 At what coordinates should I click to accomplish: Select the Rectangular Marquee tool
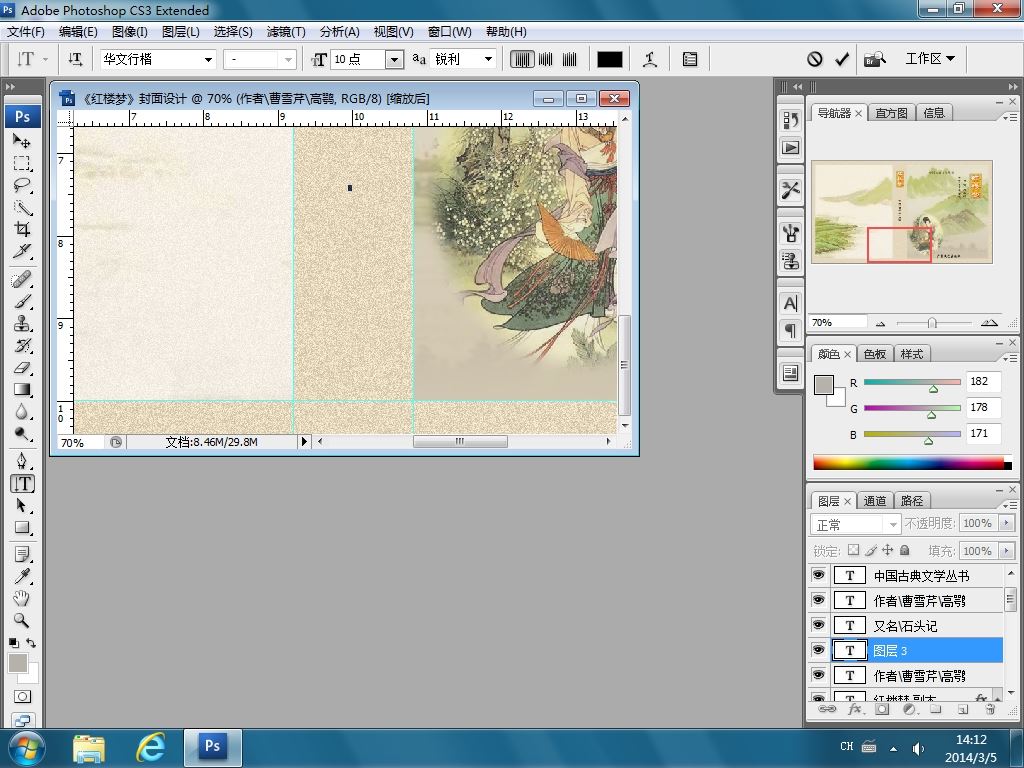[22, 163]
